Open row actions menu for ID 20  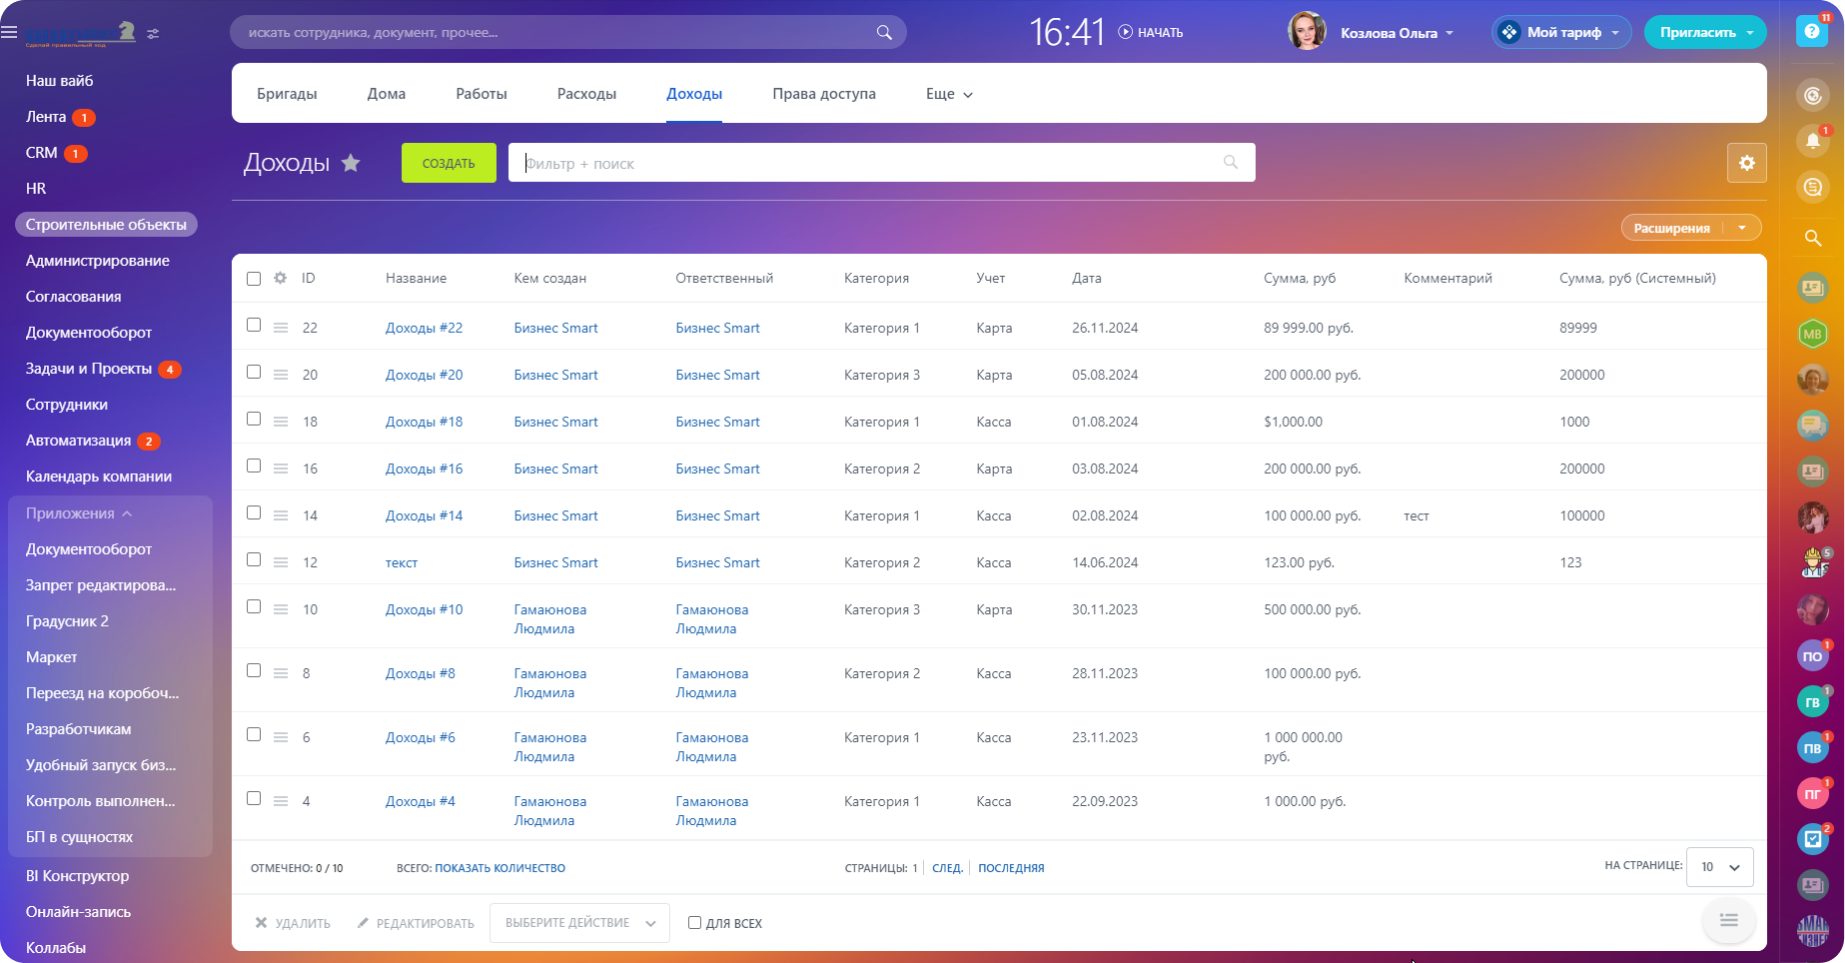click(x=281, y=375)
